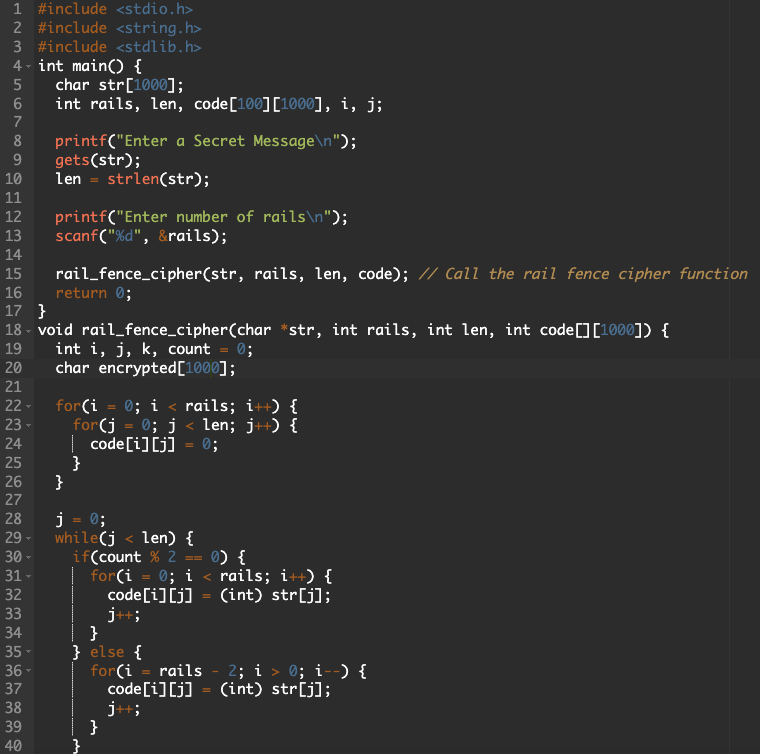The height and width of the screenshot is (754, 760).
Task: Click 'j = 0;' on line 28
Action: 80,519
